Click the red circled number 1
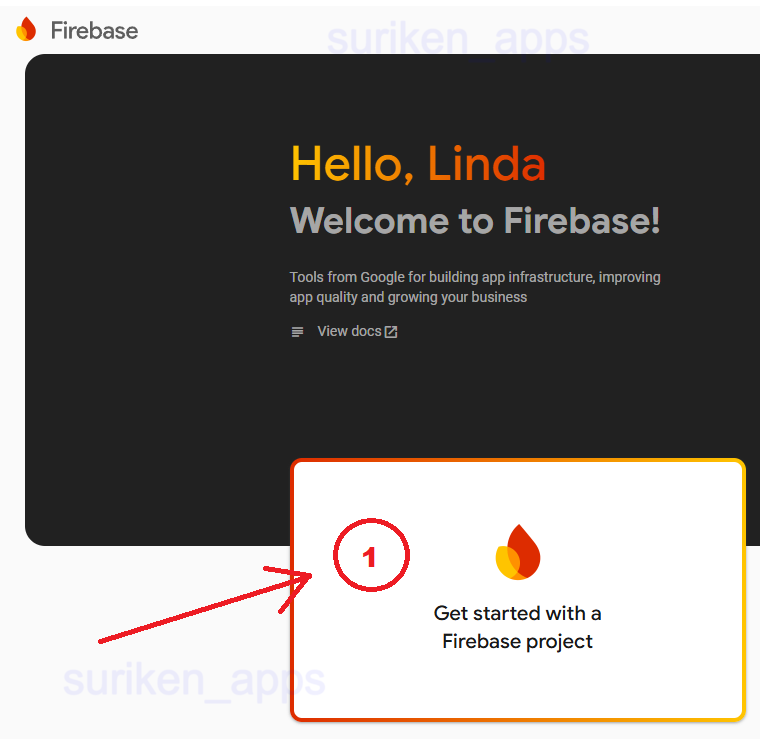The height and width of the screenshot is (739, 760). click(x=370, y=558)
